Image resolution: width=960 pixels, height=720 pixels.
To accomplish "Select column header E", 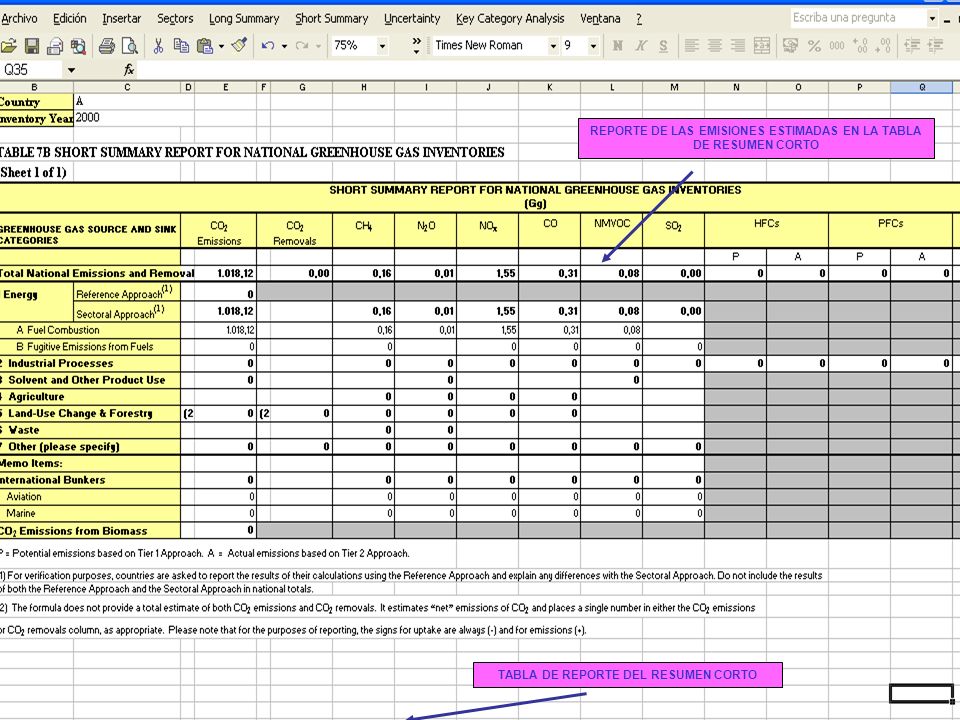I will click(225, 87).
